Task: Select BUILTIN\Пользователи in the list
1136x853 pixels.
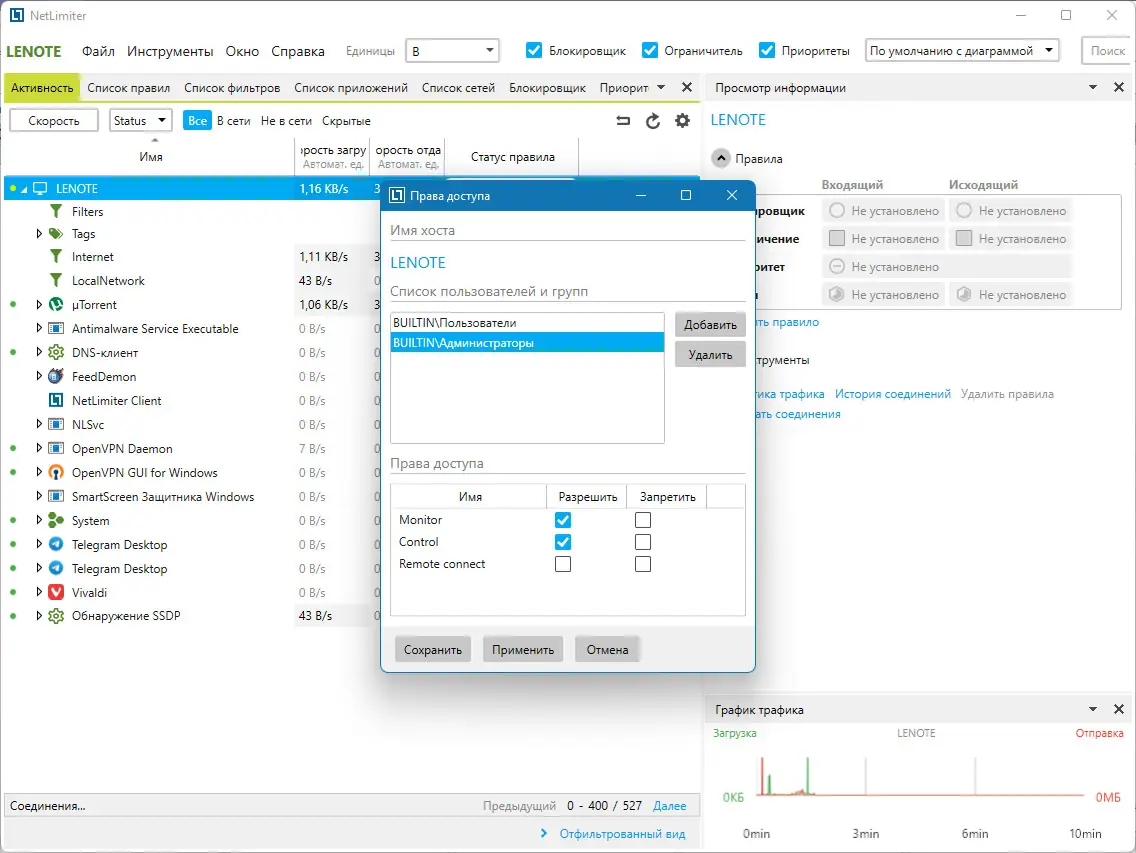Action: click(x=527, y=323)
